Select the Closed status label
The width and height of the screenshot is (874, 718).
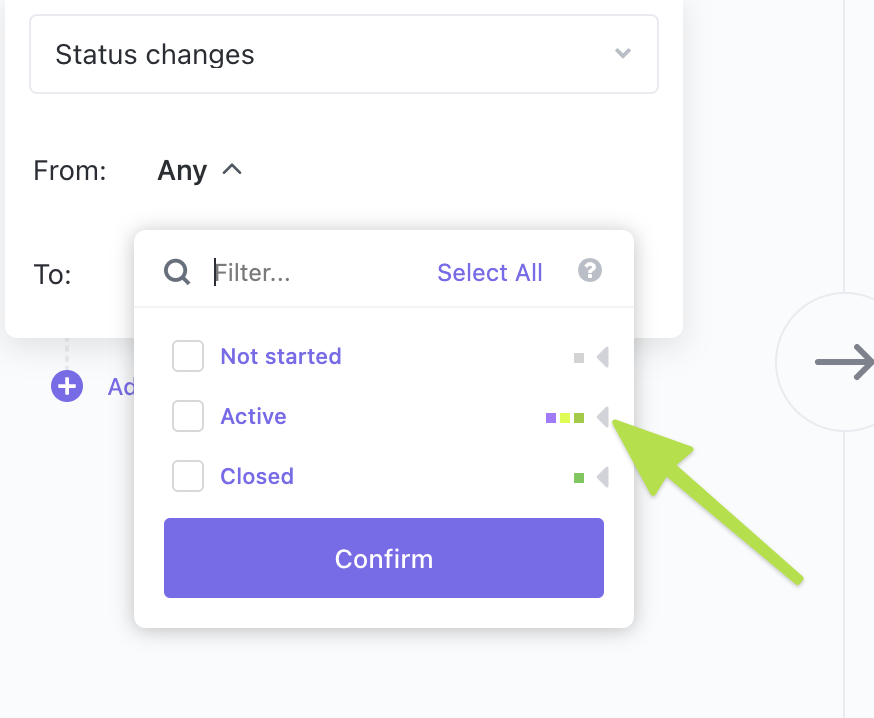pyautogui.click(x=257, y=476)
